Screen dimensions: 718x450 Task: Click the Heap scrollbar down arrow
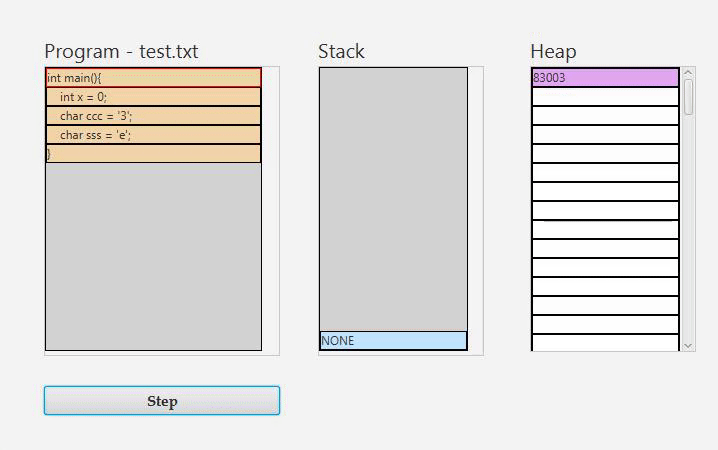(x=688, y=345)
